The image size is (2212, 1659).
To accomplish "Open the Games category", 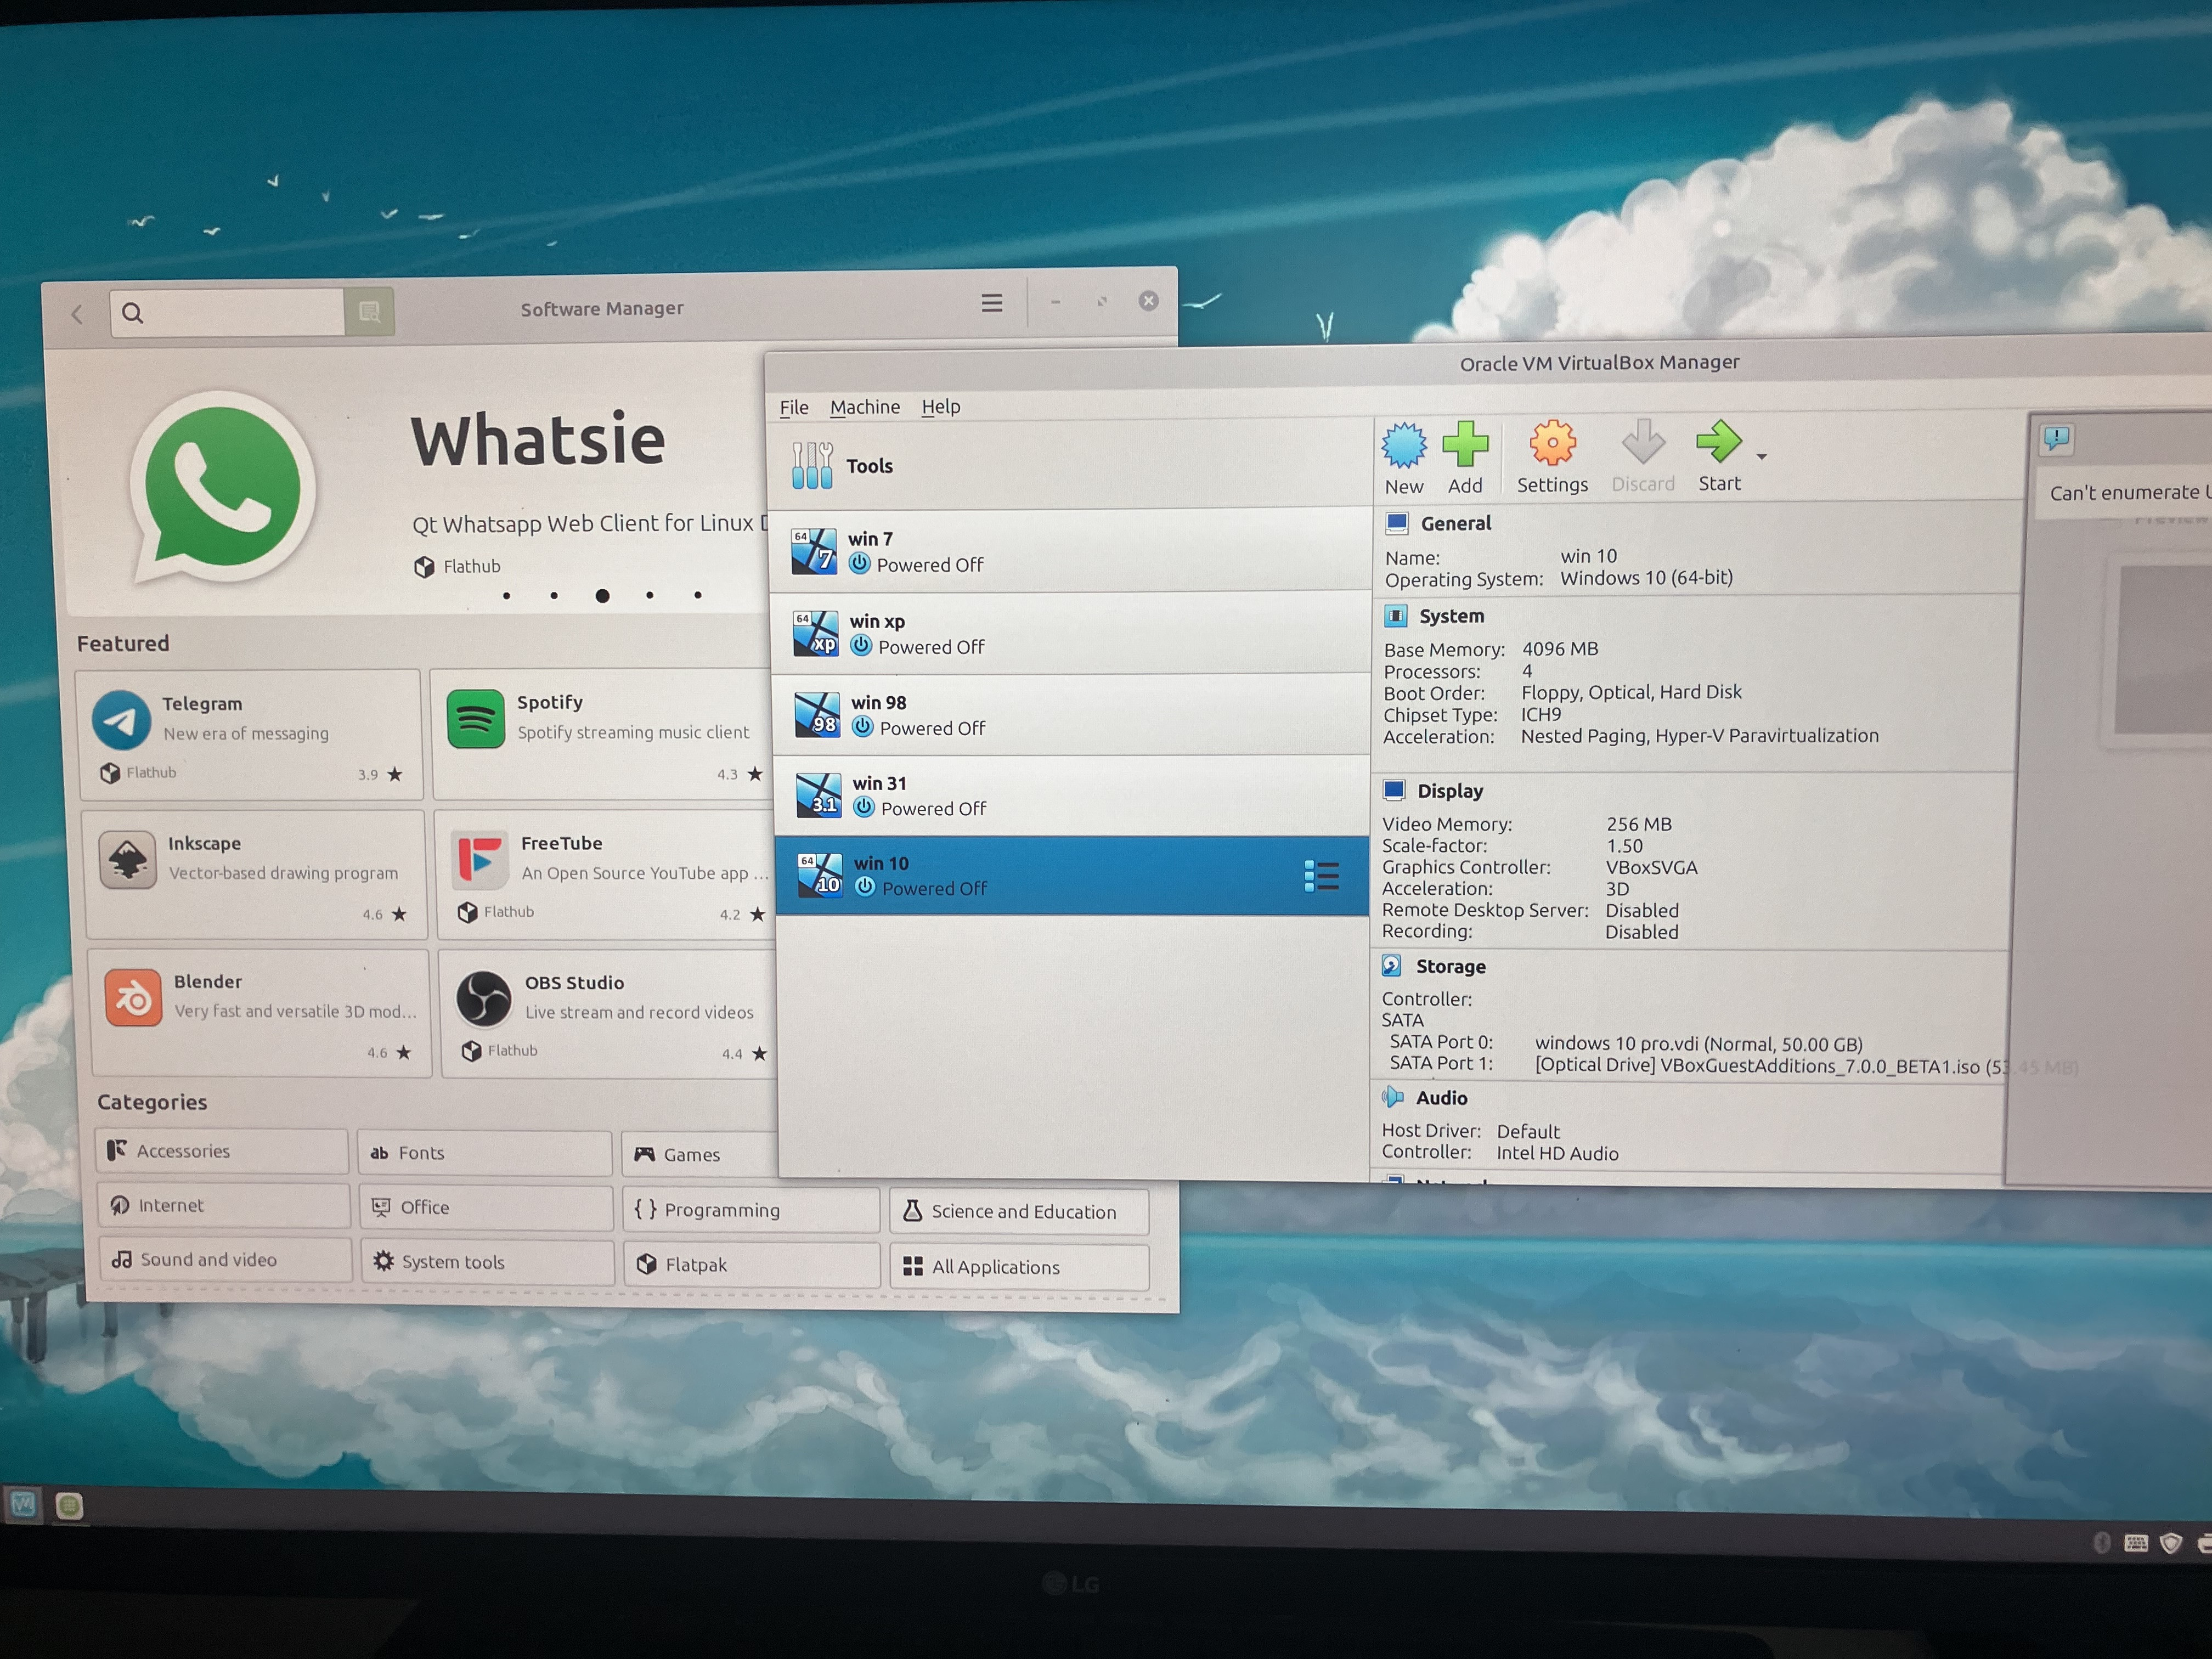I will (x=700, y=1155).
